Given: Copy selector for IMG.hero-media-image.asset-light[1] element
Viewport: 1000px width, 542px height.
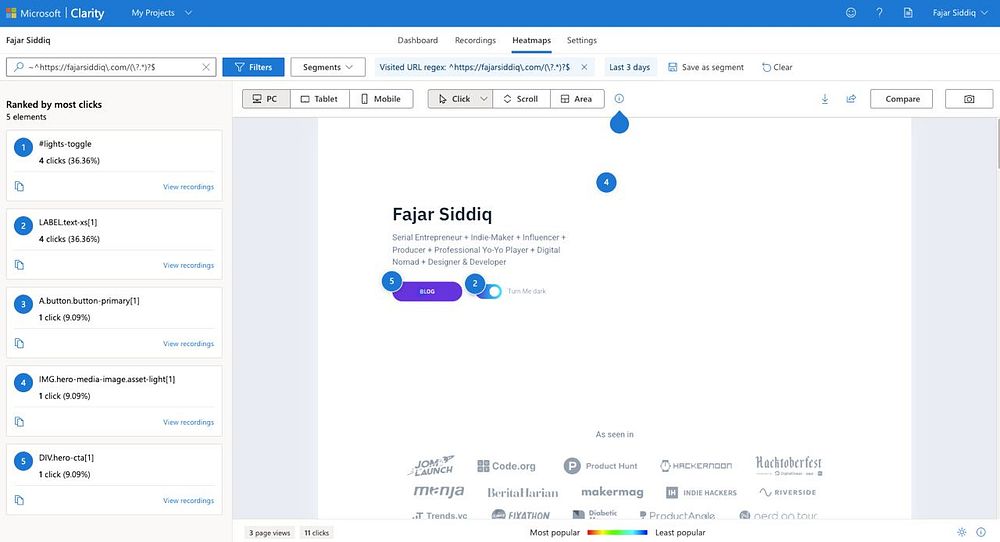Looking at the screenshot, I should (x=19, y=421).
